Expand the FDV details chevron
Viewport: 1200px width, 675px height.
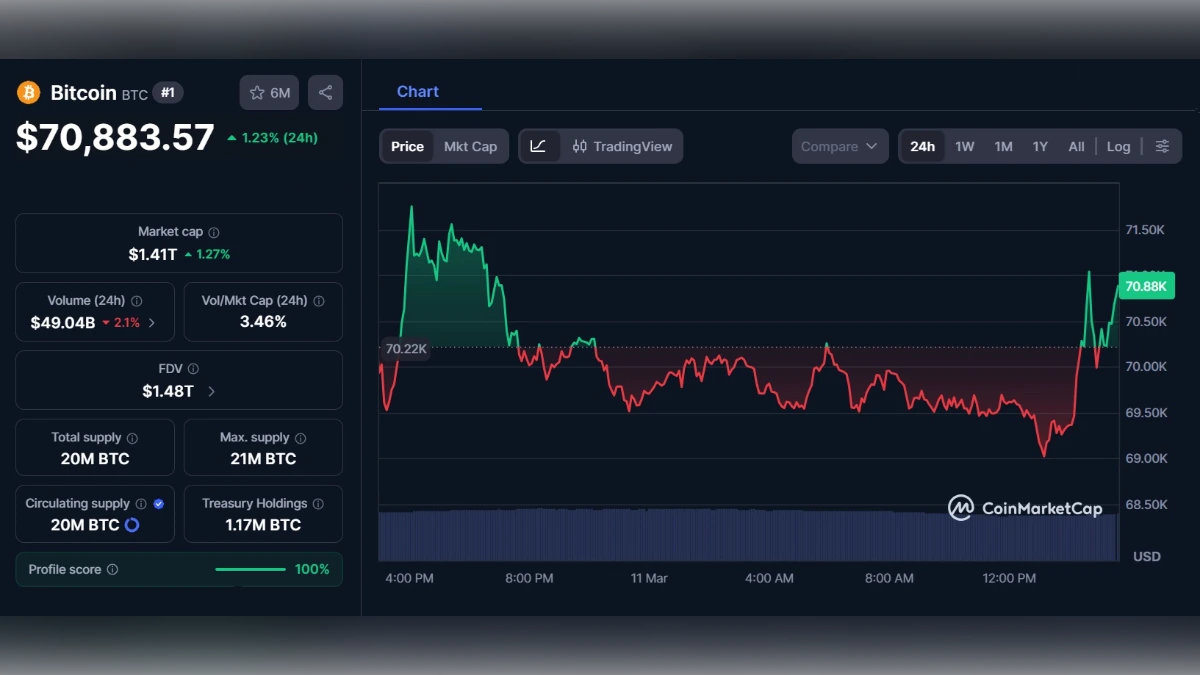(210, 391)
